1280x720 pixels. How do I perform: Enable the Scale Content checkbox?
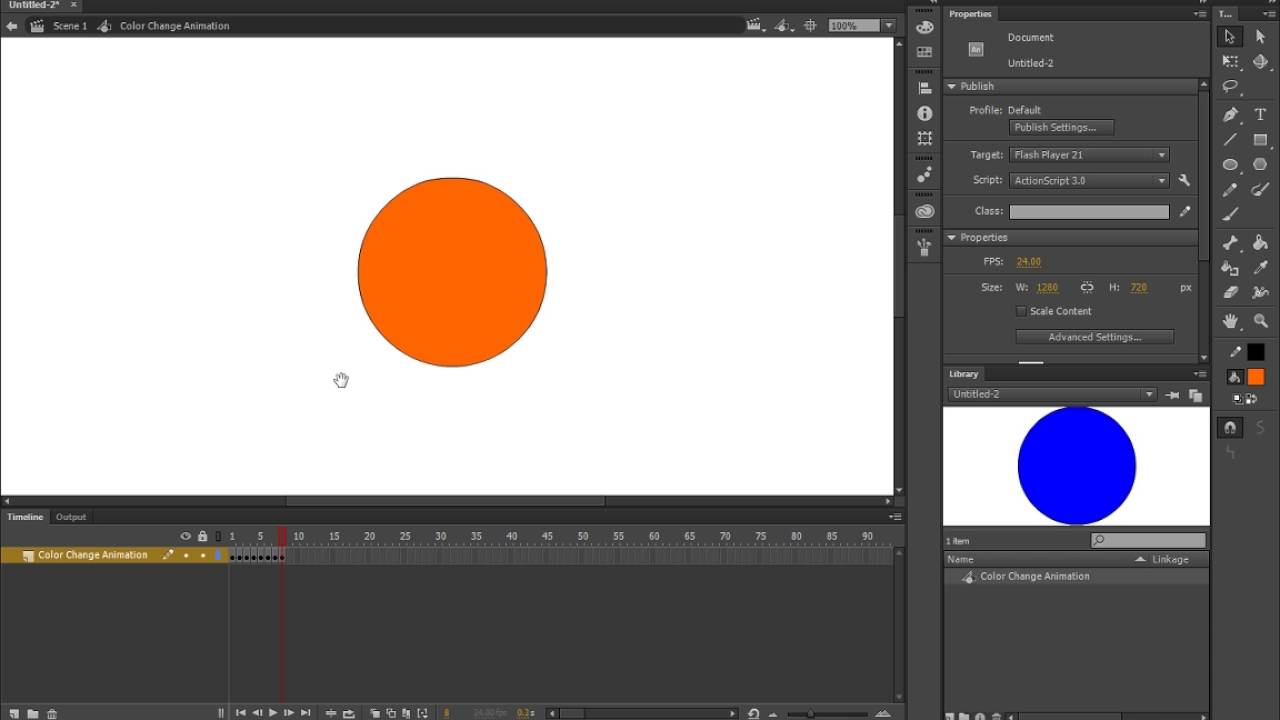(1021, 311)
